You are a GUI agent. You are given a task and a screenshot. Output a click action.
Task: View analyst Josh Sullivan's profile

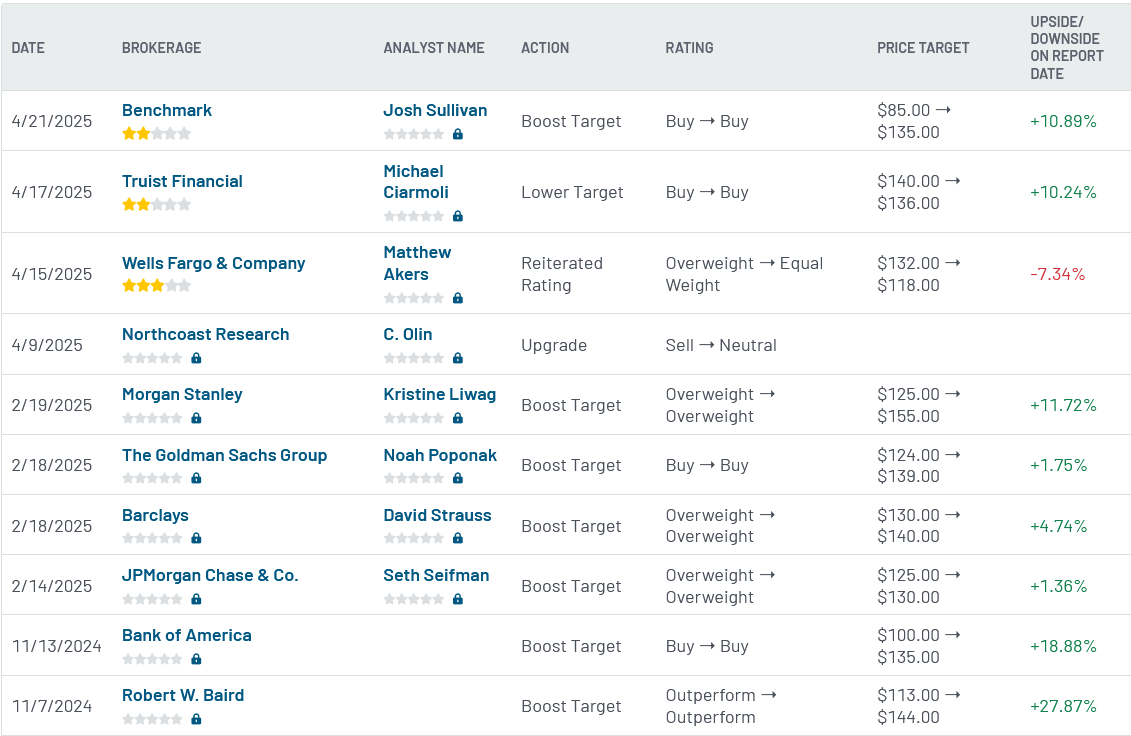click(x=435, y=110)
